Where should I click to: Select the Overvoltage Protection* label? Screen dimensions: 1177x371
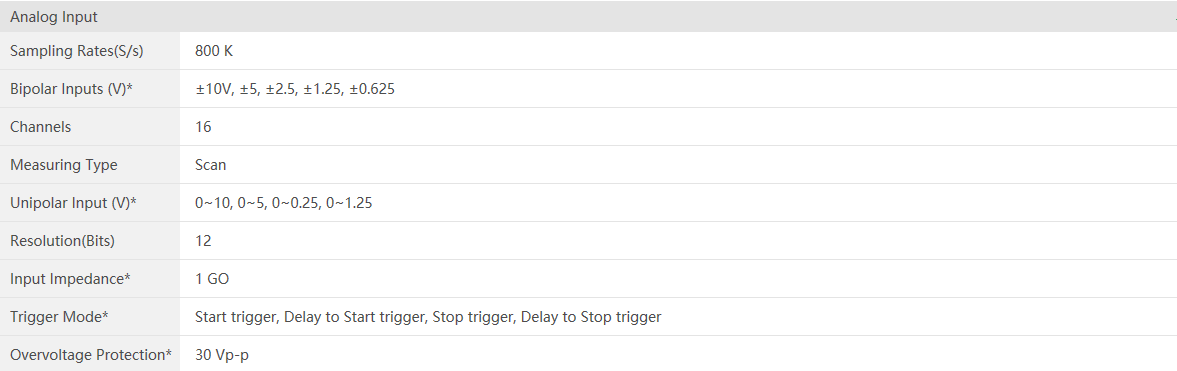click(91, 354)
